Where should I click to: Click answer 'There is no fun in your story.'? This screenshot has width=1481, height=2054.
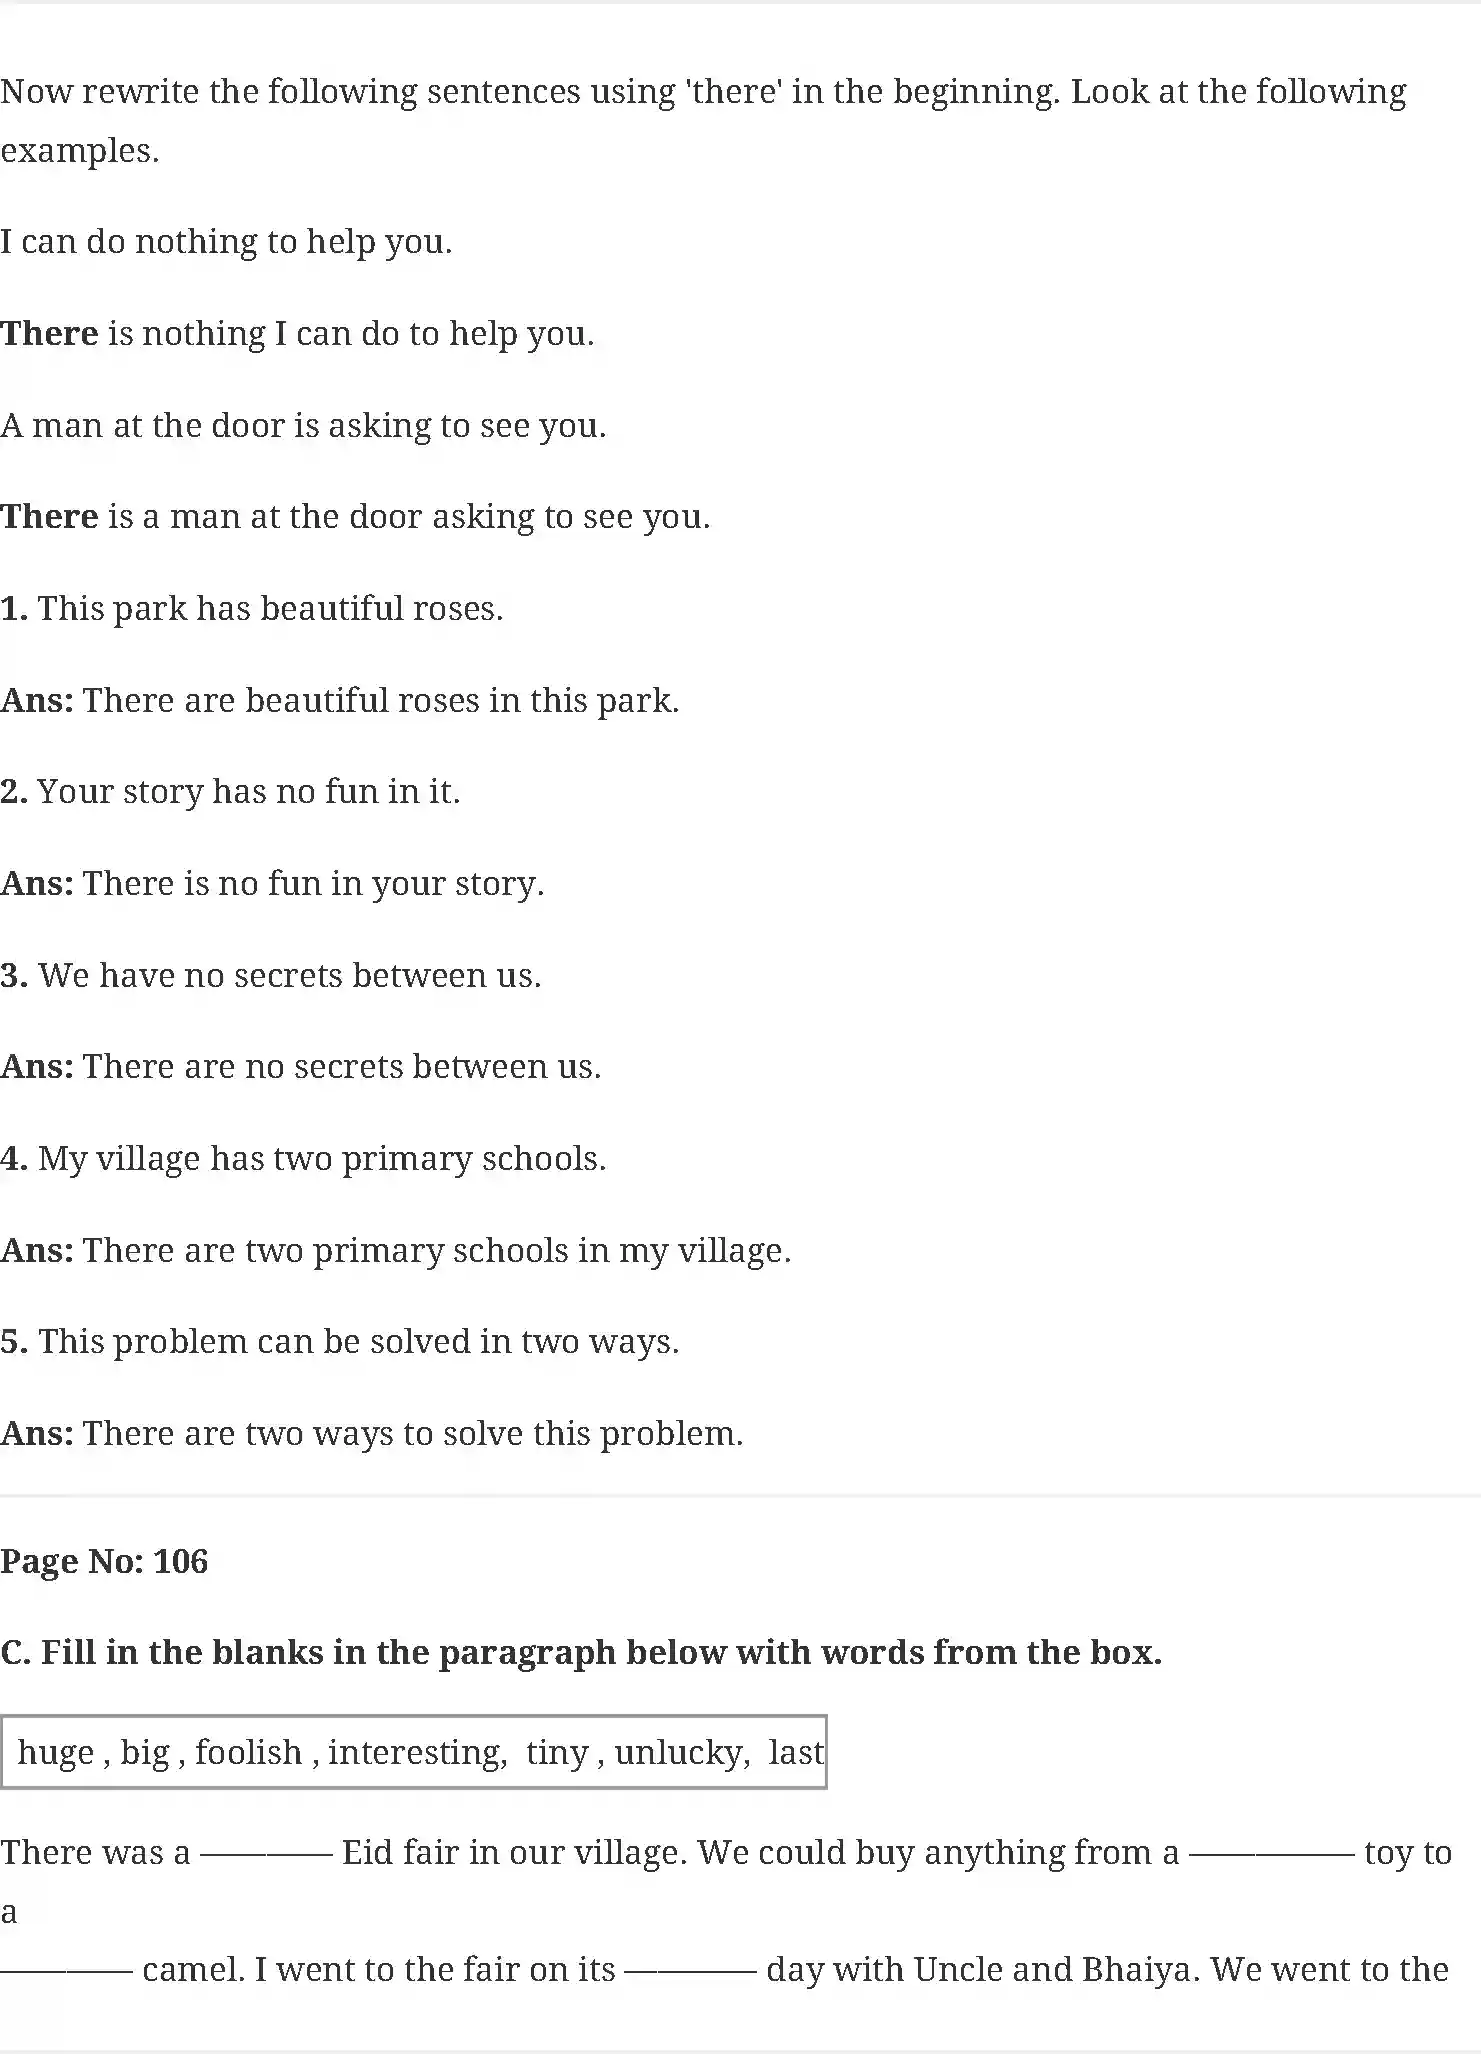pos(313,883)
